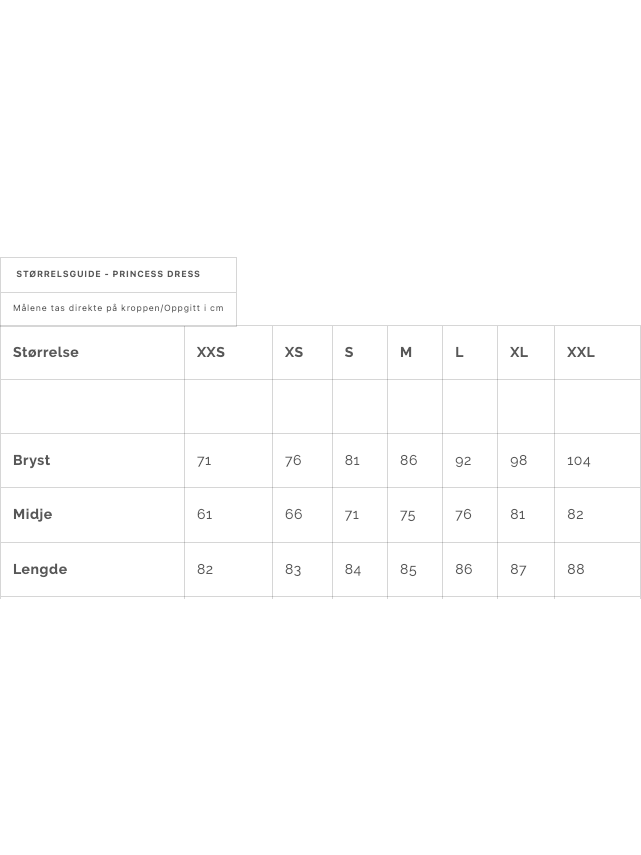
Task: Select the M size column header
Action: (406, 352)
